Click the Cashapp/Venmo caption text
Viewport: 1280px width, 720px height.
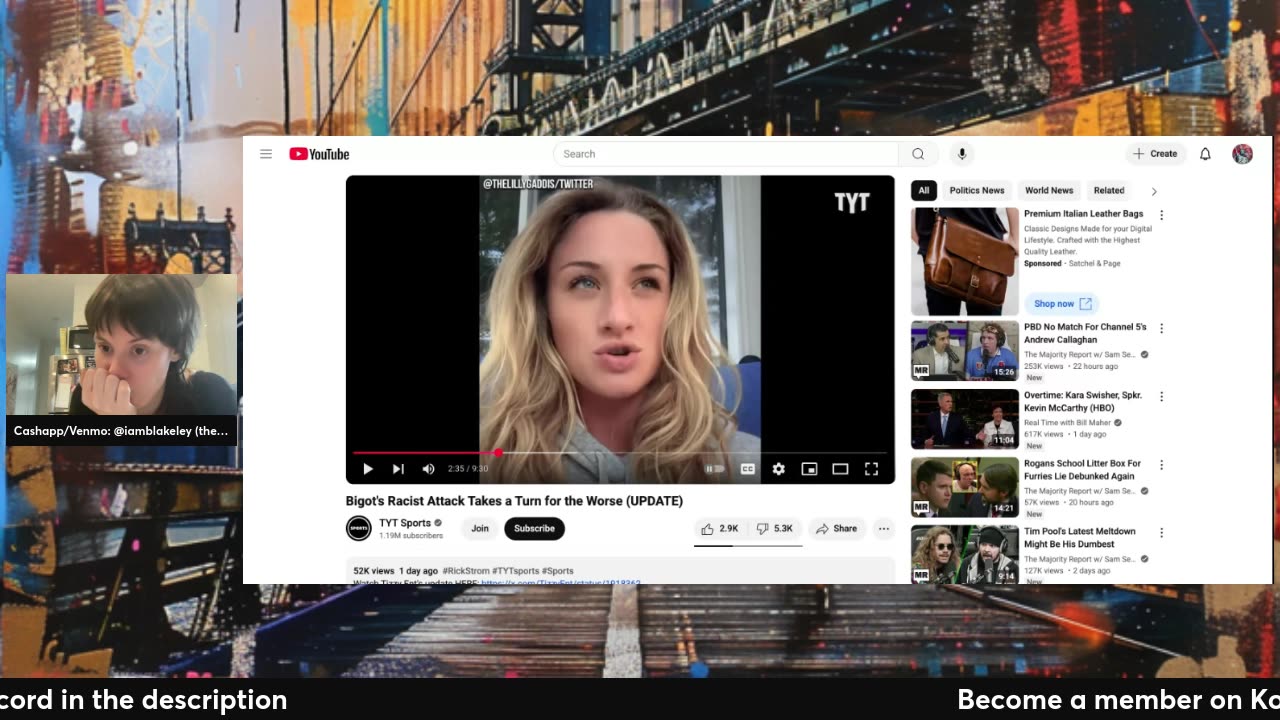pyautogui.click(x=121, y=431)
